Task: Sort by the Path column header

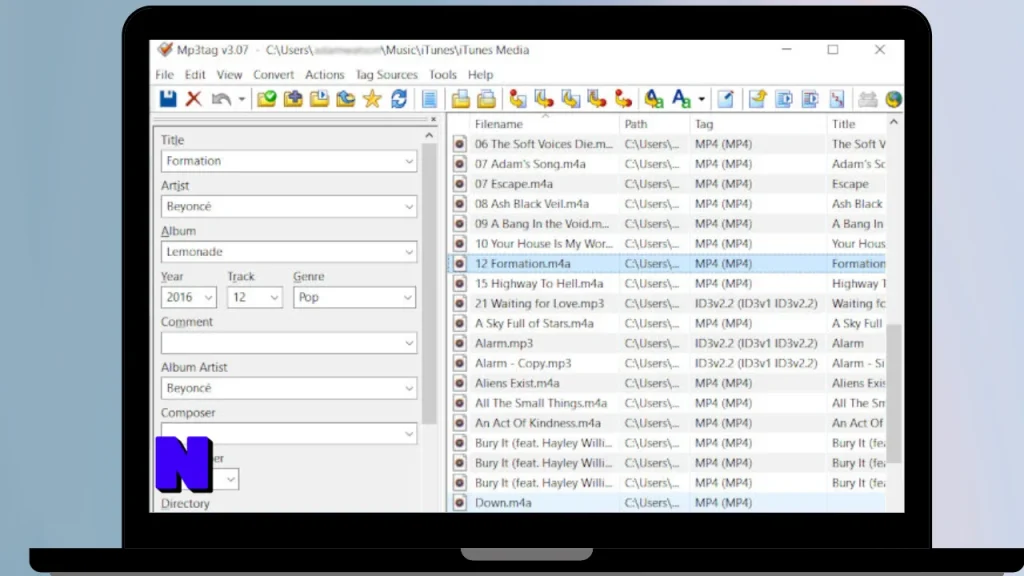Action: 654,124
